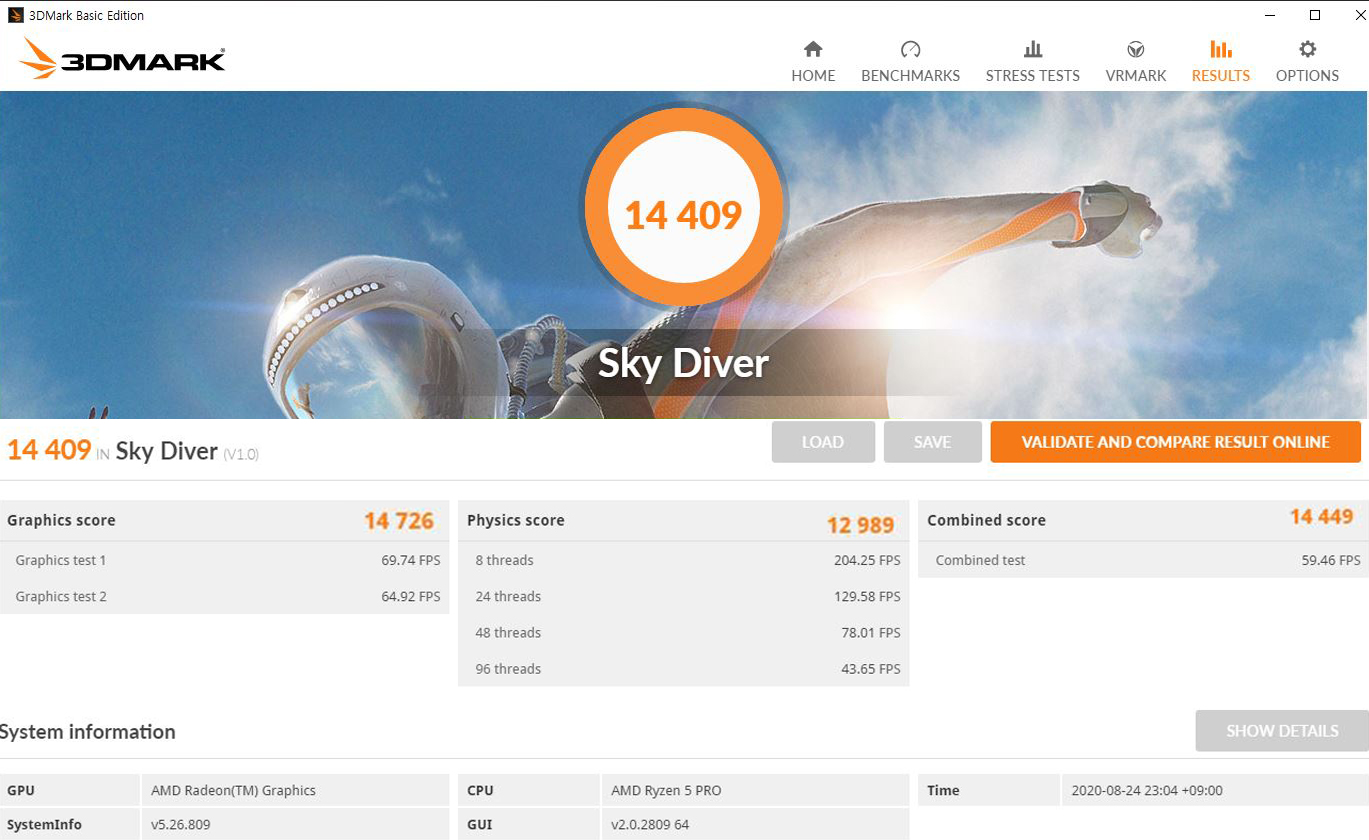Click the 3DMark logo

pos(122,59)
